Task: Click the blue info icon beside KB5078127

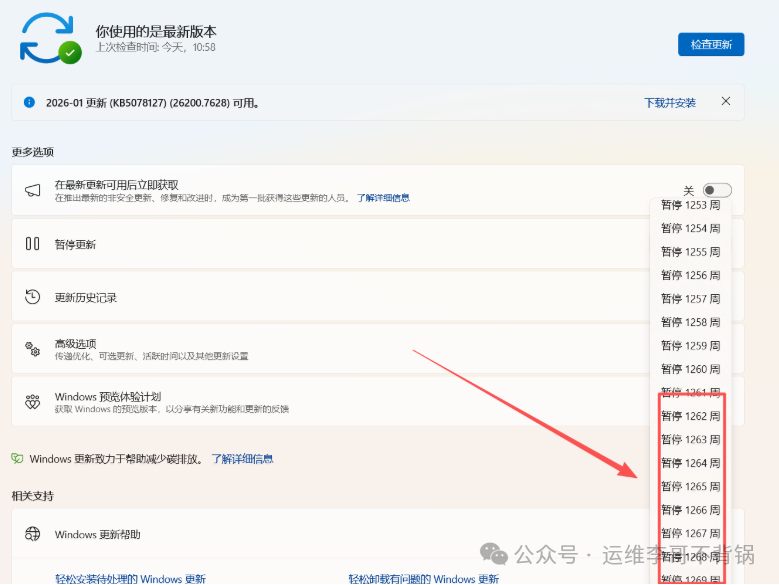Action: [x=29, y=102]
